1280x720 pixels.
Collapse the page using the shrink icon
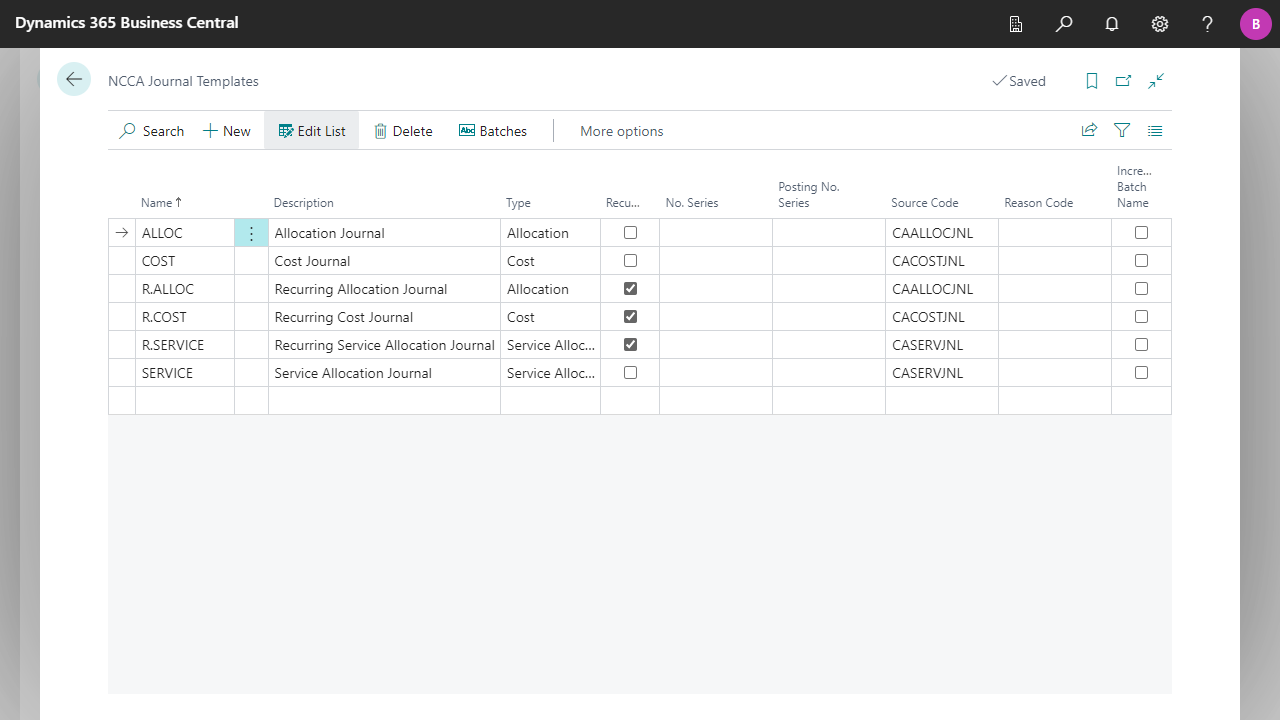point(1156,81)
